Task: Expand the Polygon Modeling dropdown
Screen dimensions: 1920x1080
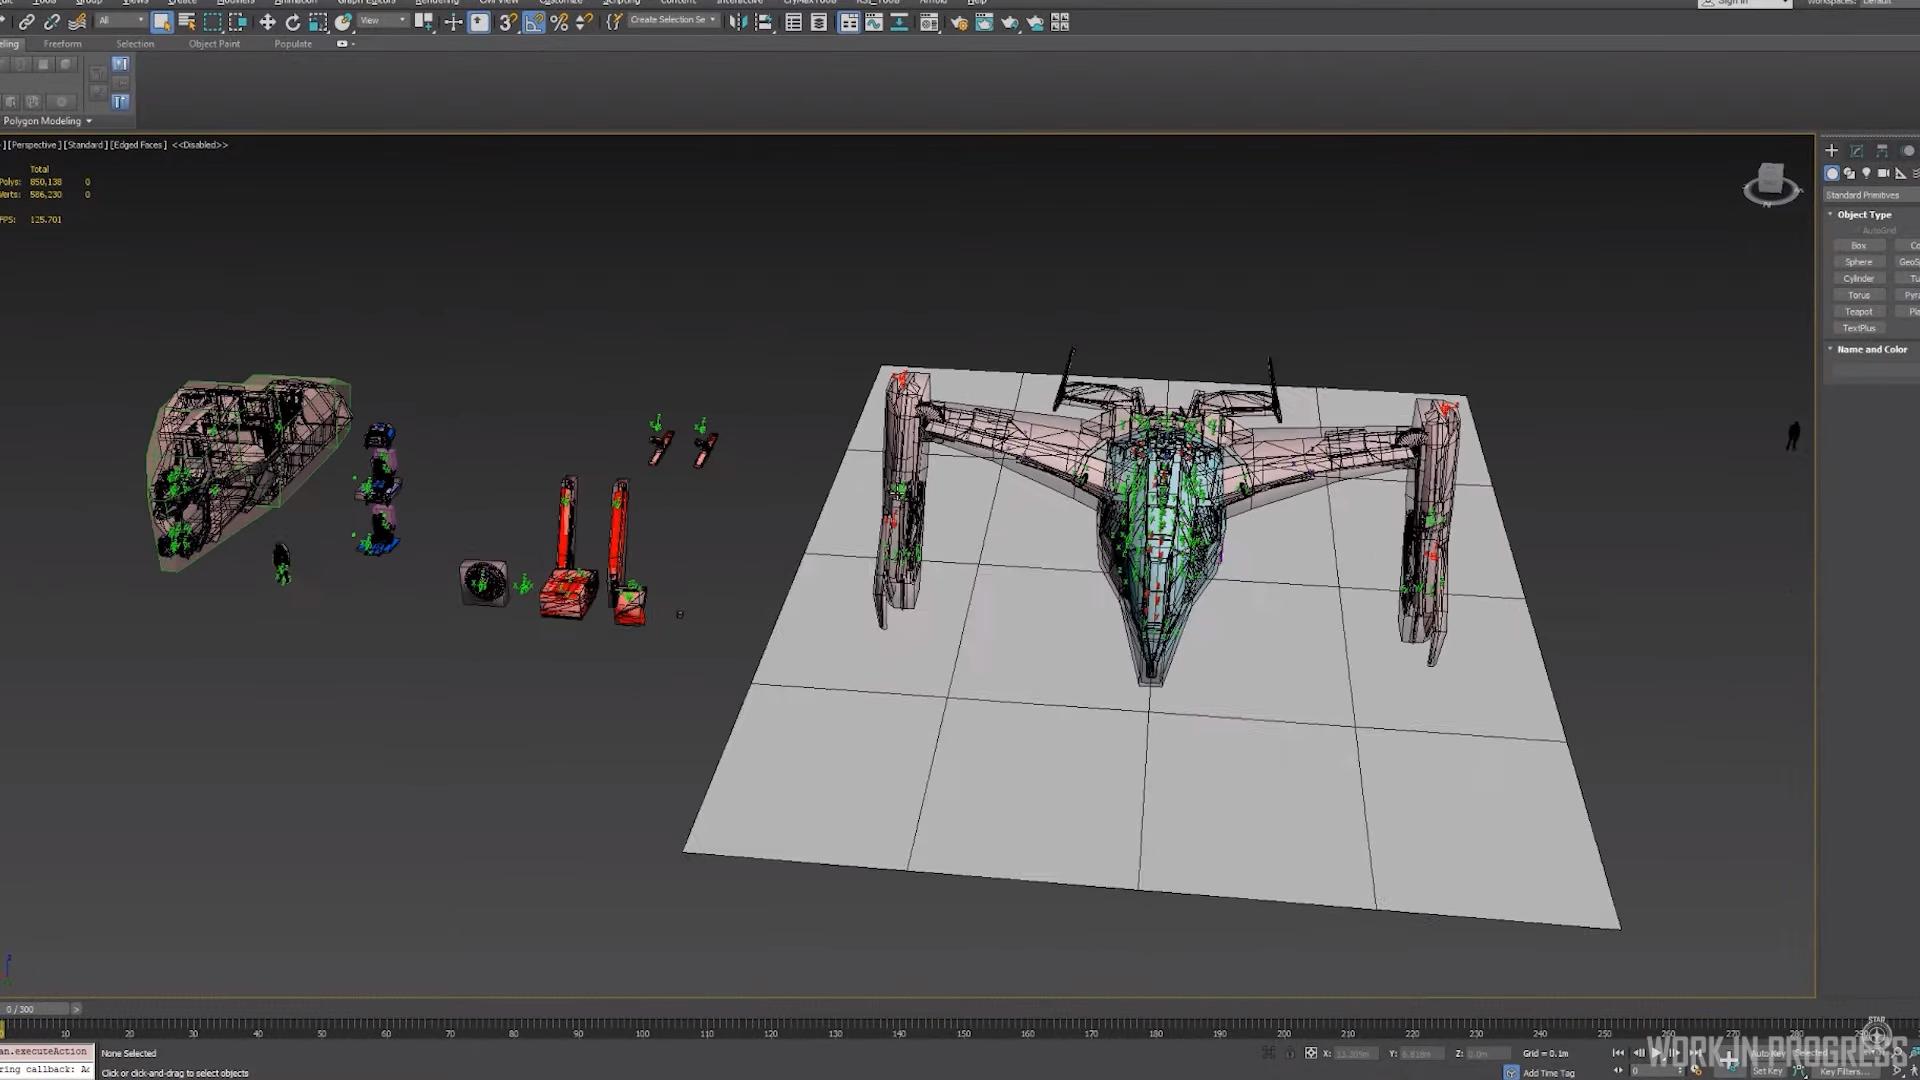Action: (x=47, y=121)
